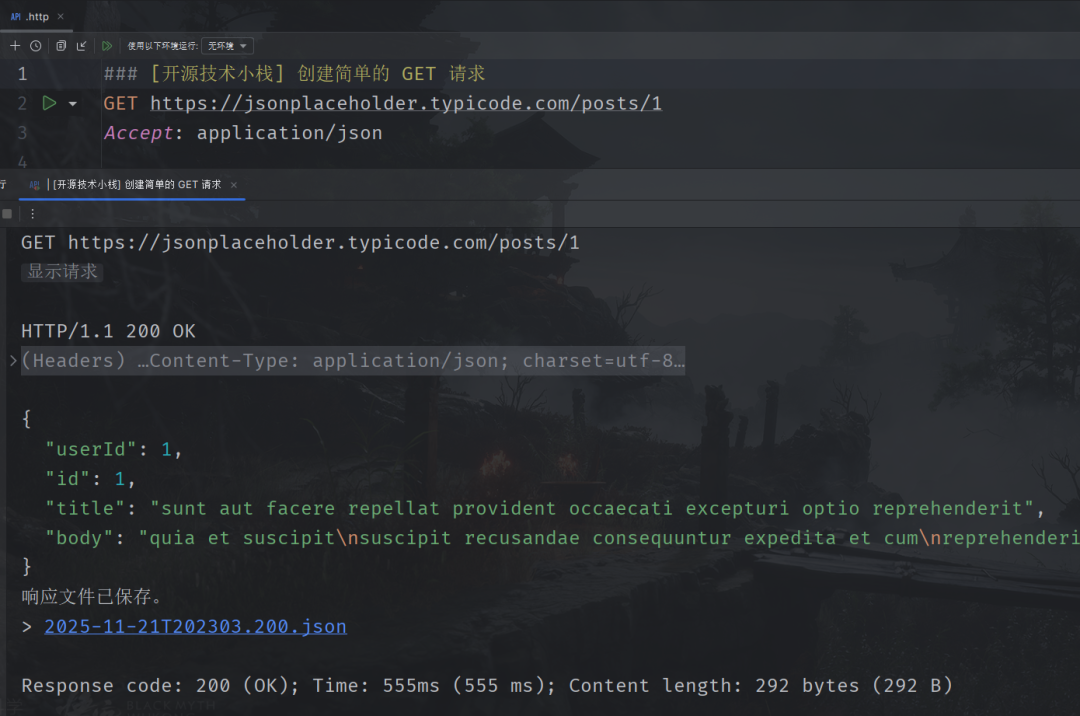
Task: Close the .http editor tab
Action: click(x=61, y=17)
